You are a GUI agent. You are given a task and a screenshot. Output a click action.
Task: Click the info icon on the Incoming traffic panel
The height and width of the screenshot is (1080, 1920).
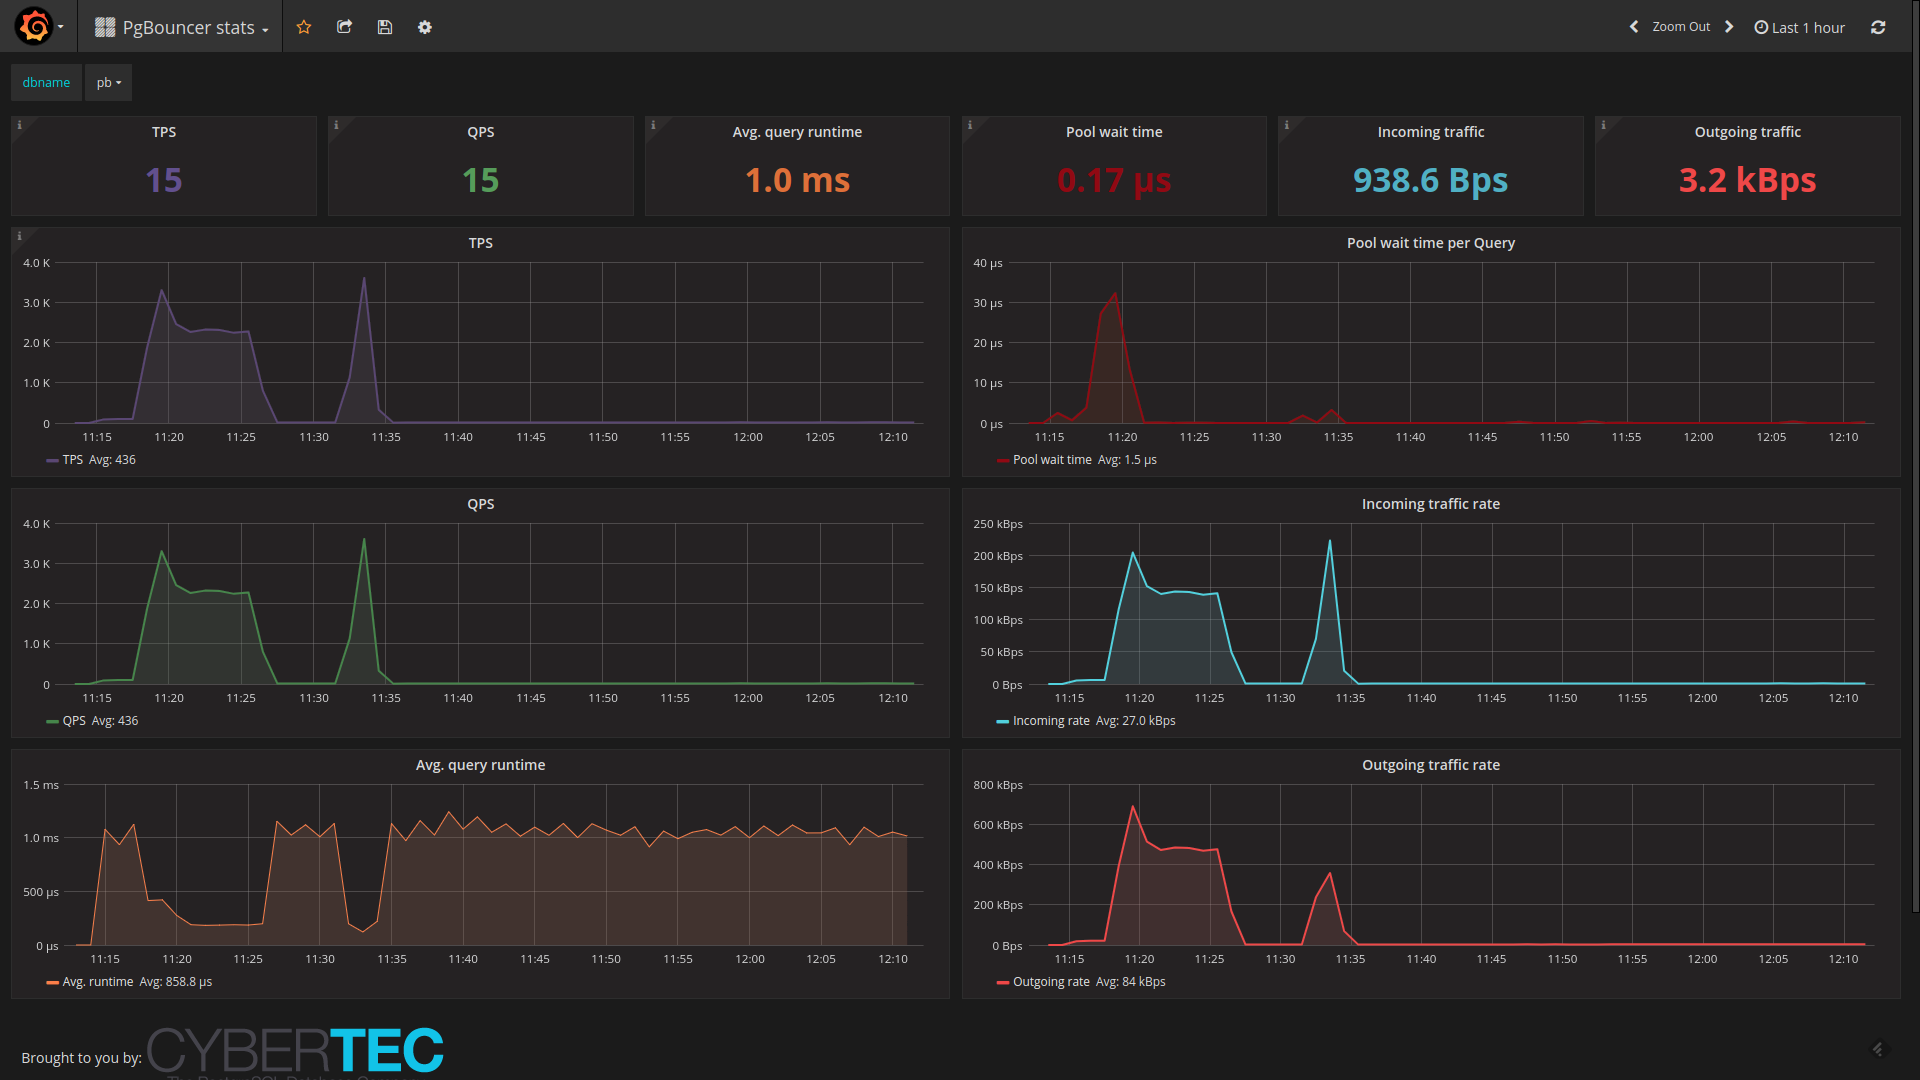1286,125
